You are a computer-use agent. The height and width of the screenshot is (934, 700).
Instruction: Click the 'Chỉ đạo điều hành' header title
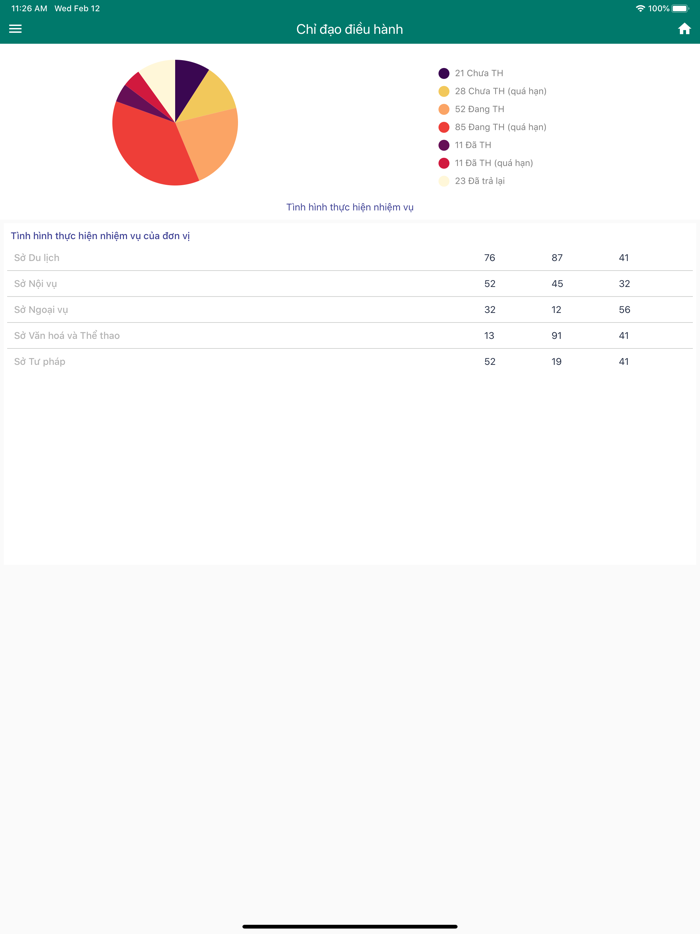pos(350,29)
